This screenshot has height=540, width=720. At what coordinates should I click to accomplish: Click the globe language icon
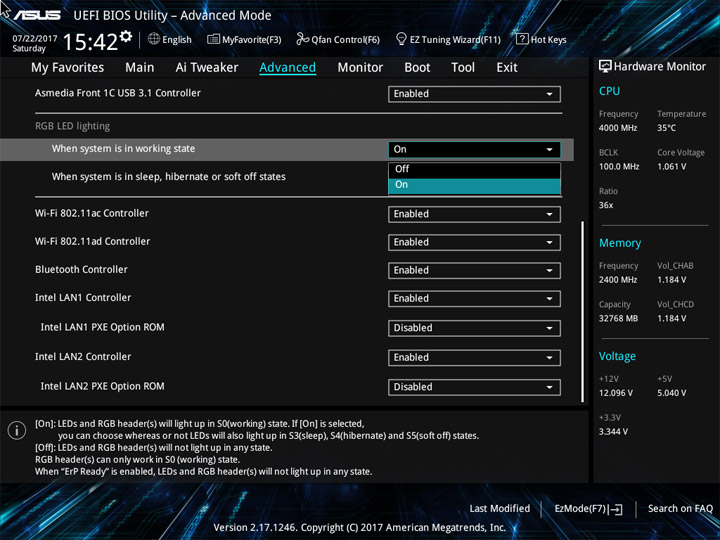coord(154,39)
